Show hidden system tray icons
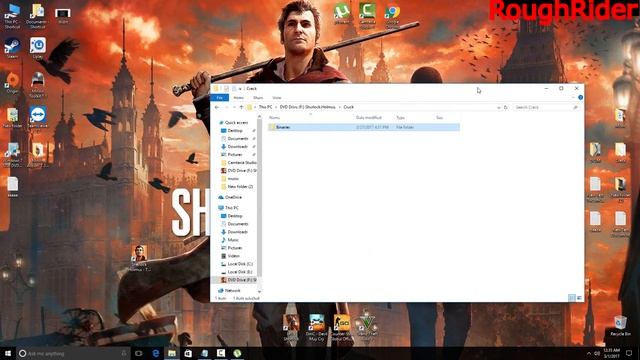The image size is (640, 360). point(589,353)
